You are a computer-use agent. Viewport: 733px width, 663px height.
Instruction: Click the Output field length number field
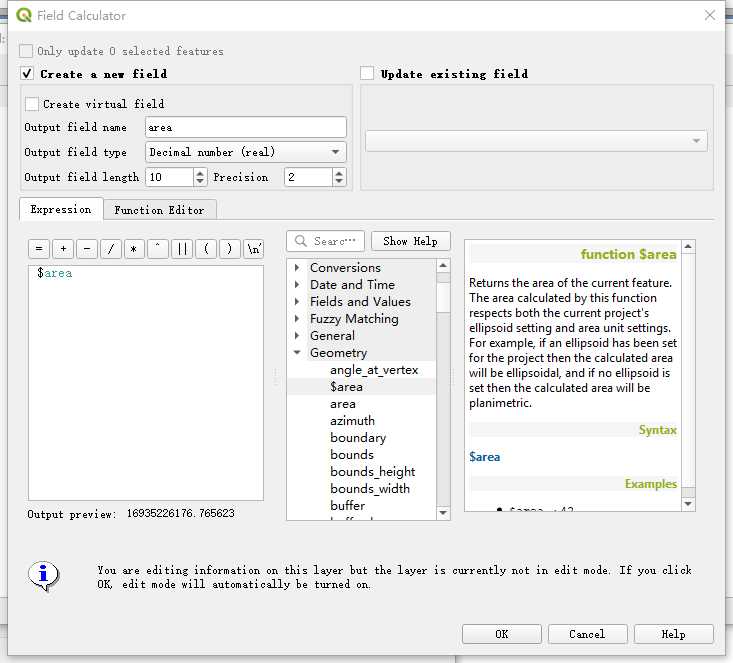[169, 177]
